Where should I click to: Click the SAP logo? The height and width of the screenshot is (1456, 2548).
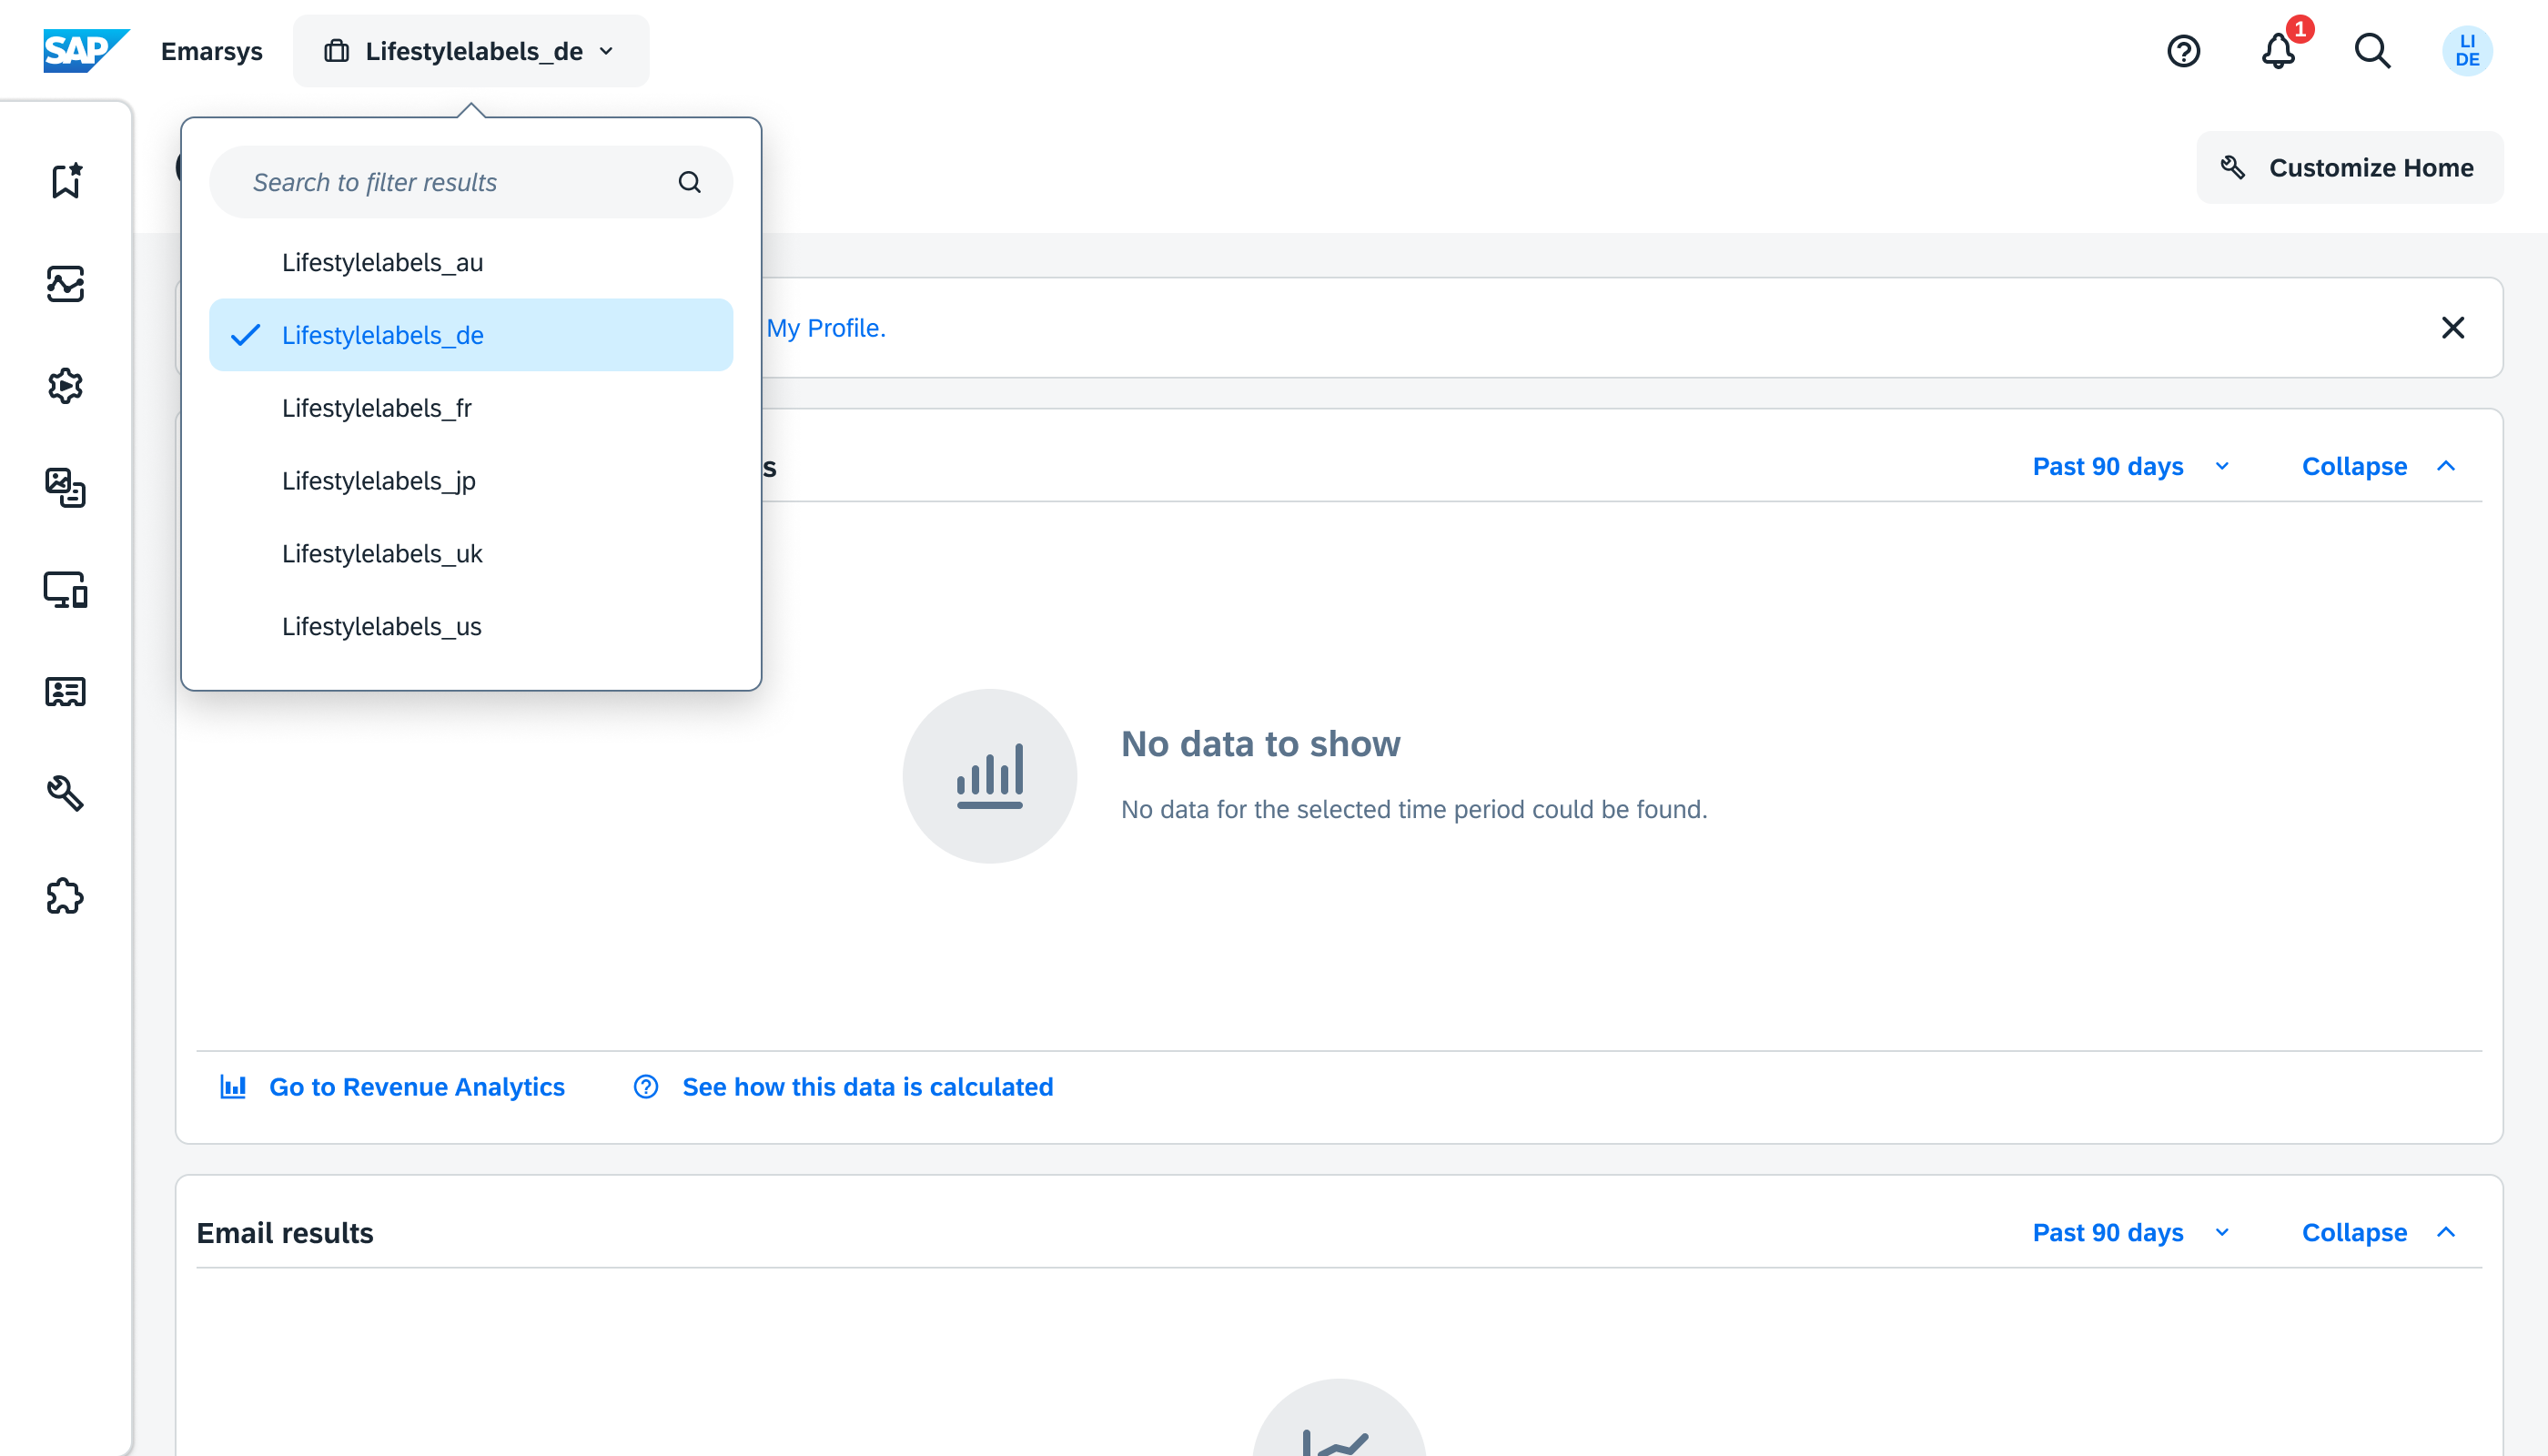pyautogui.click(x=86, y=50)
